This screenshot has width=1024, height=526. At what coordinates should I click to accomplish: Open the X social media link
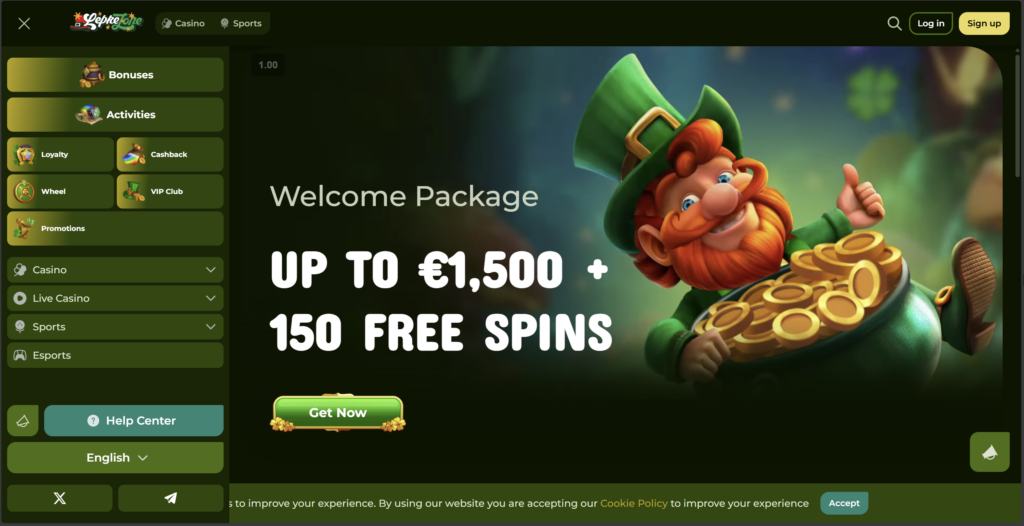pos(59,498)
